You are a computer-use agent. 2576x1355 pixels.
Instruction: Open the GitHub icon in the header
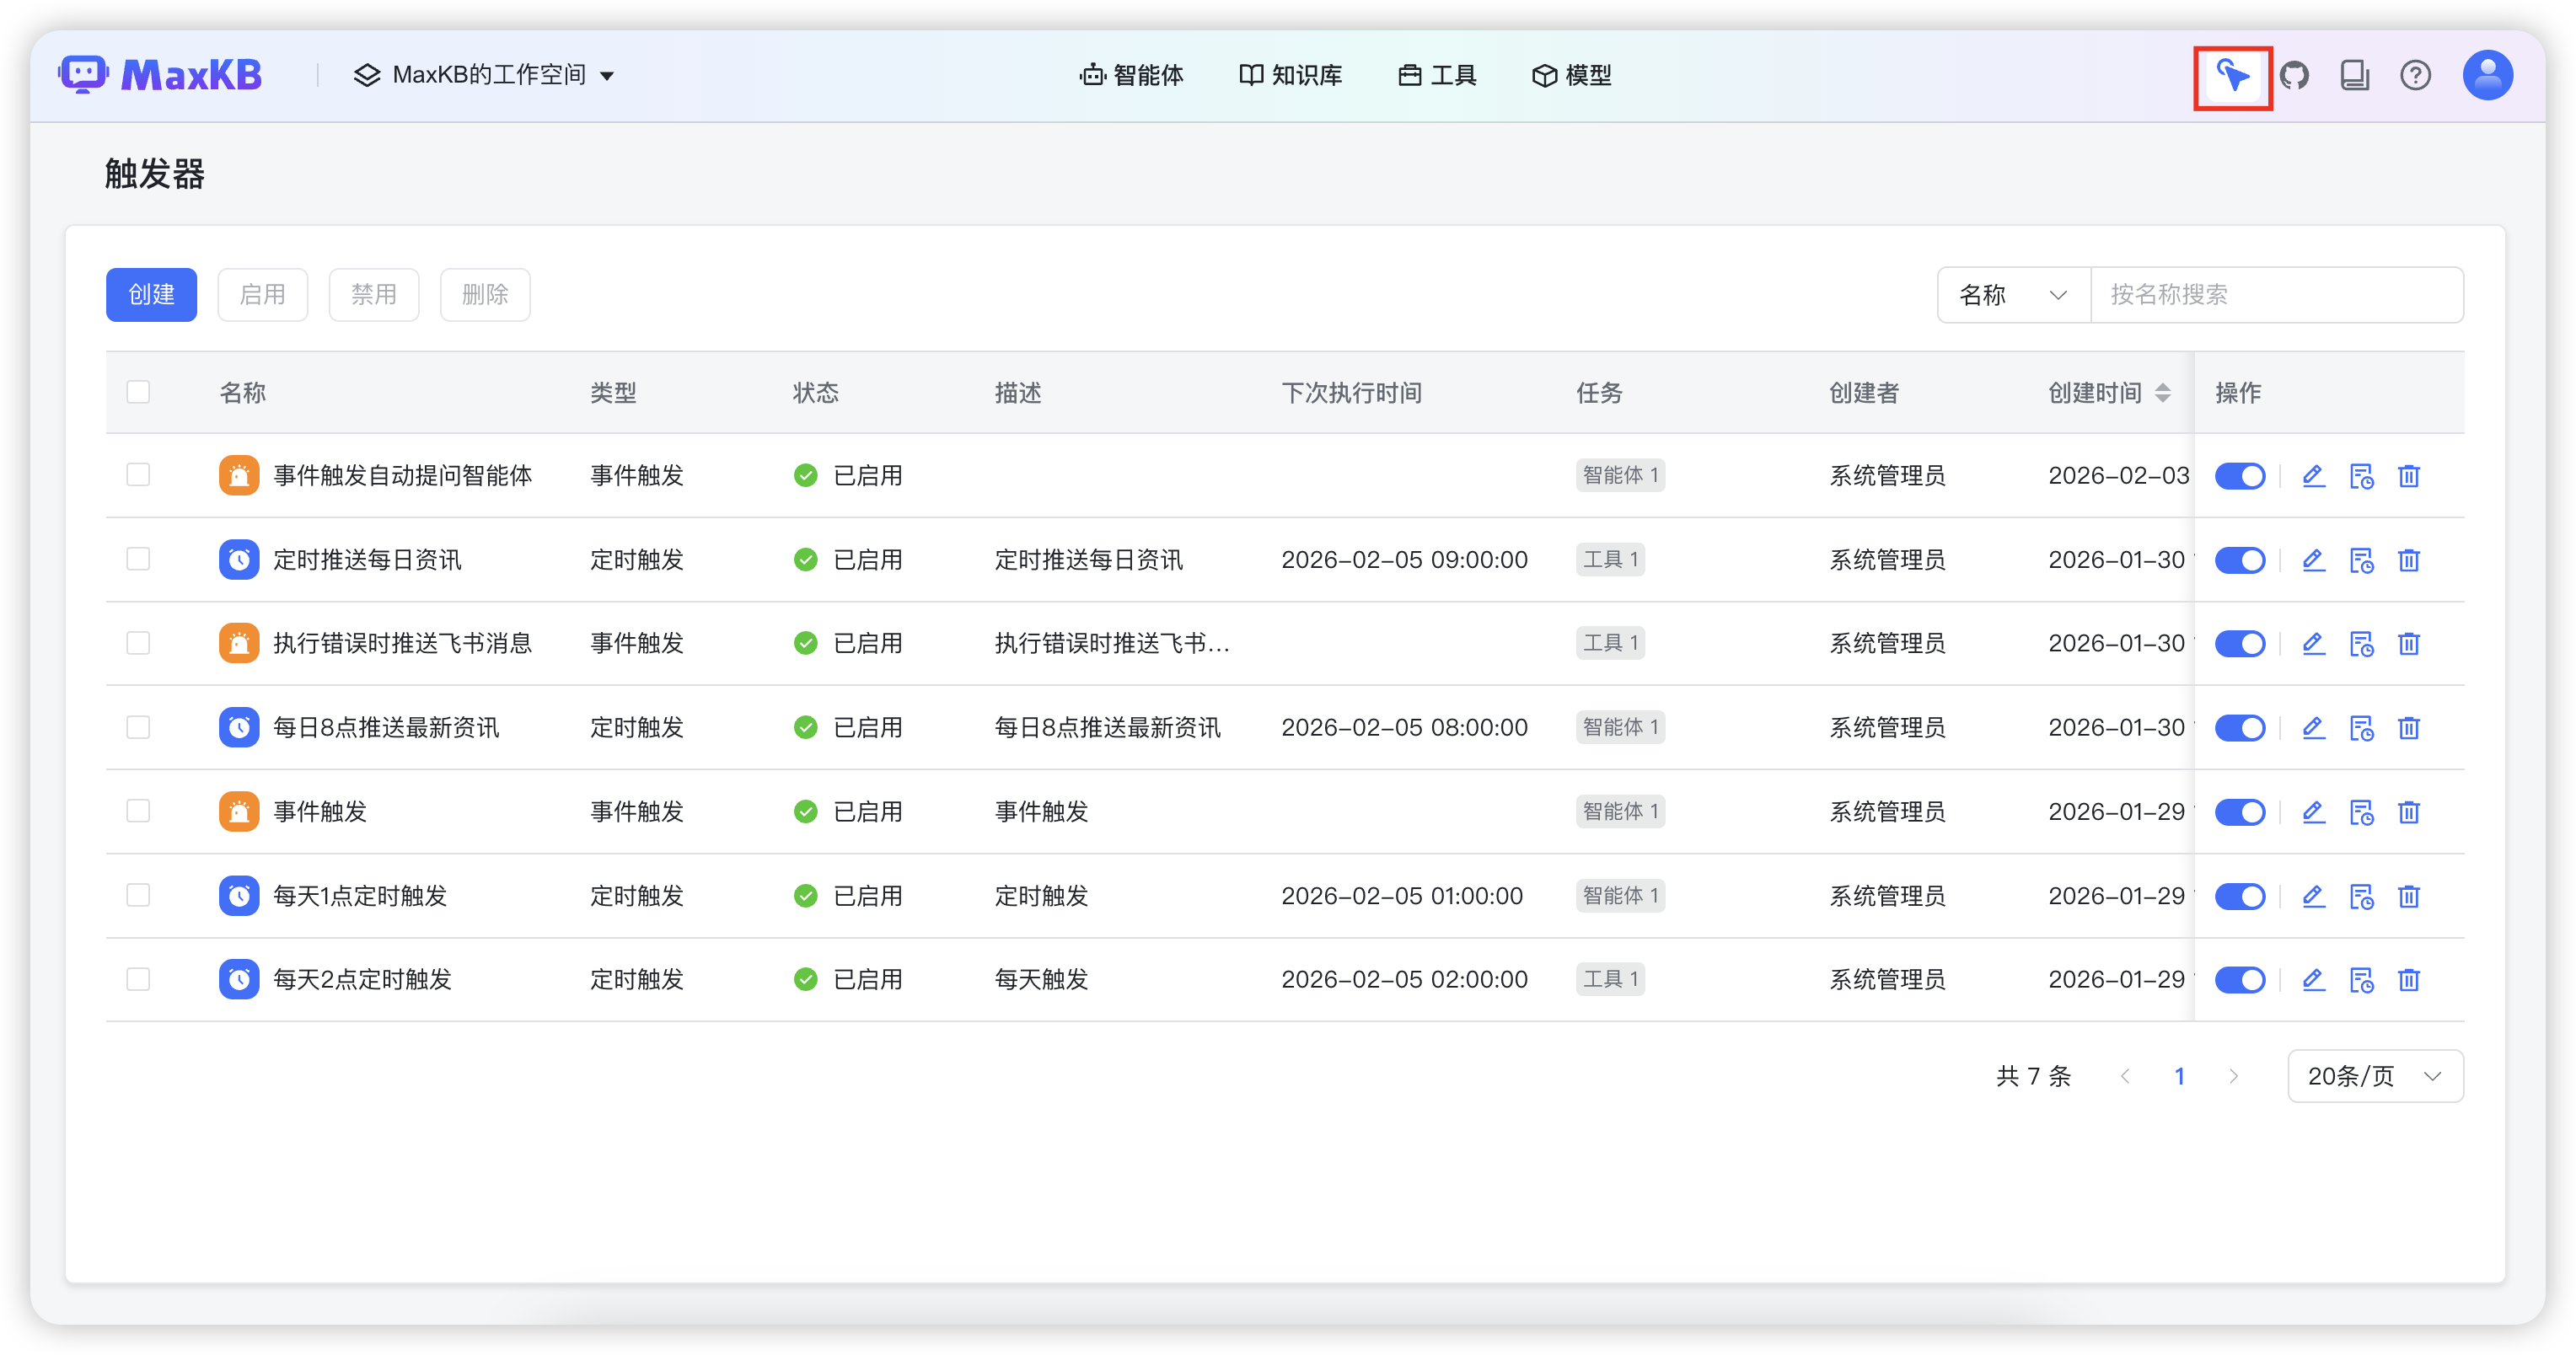(2295, 75)
